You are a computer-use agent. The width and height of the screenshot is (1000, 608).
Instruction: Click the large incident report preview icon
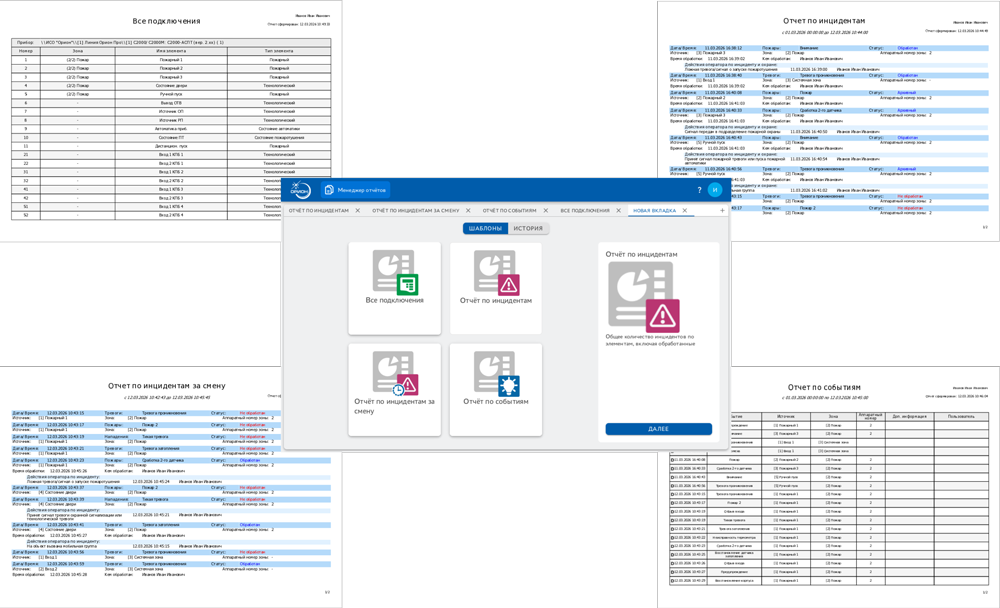643,297
